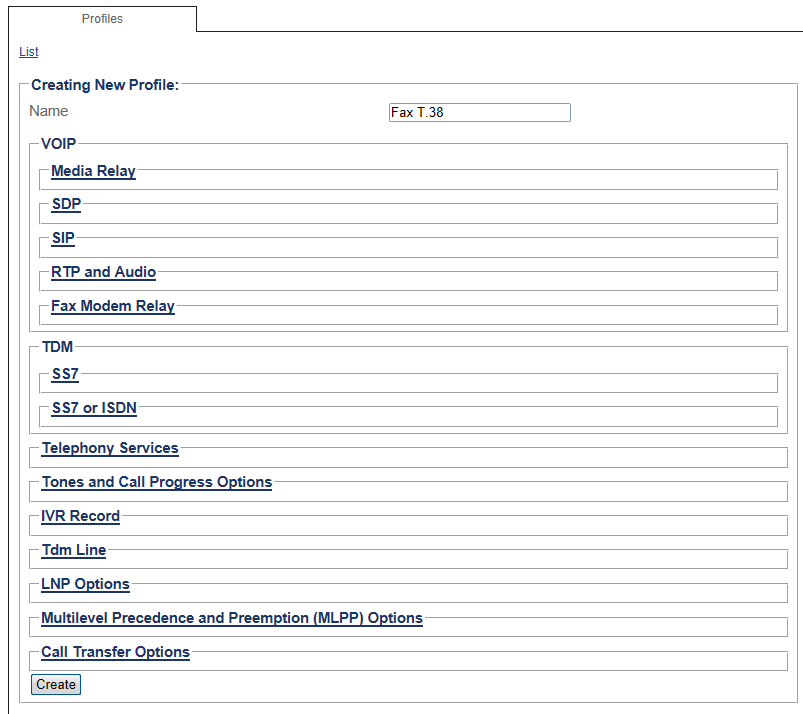Click the profile Name input field
803x714 pixels.
pyautogui.click(x=479, y=113)
